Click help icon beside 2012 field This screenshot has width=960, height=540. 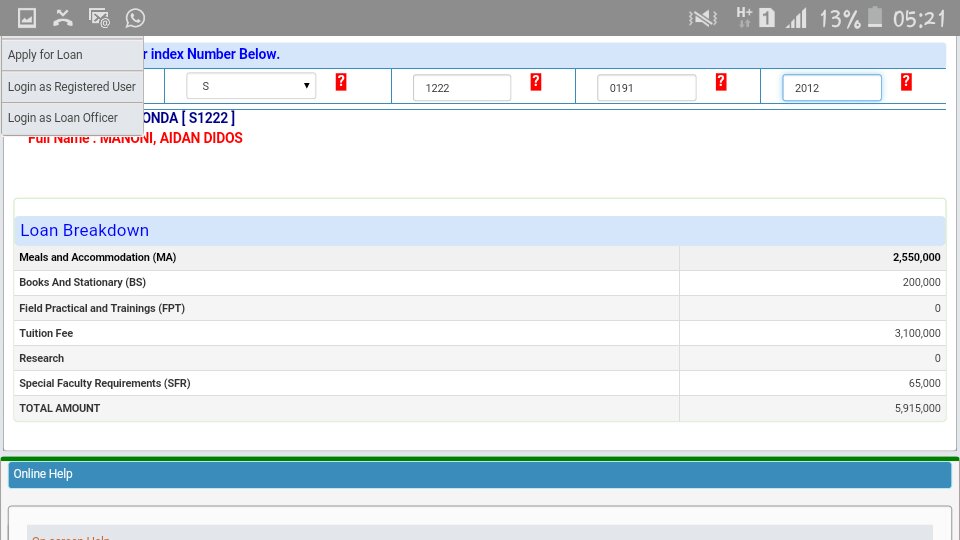(x=906, y=82)
